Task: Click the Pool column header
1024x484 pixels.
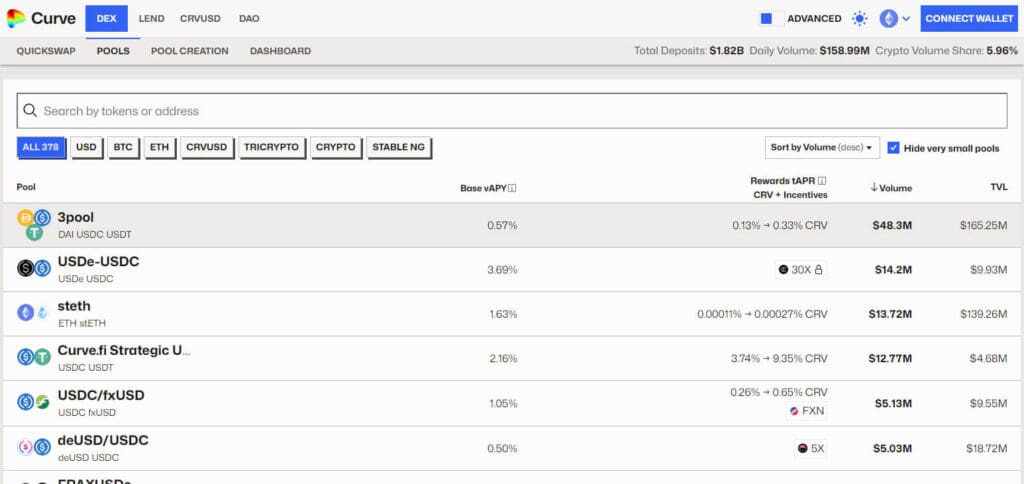Action: tap(26, 187)
